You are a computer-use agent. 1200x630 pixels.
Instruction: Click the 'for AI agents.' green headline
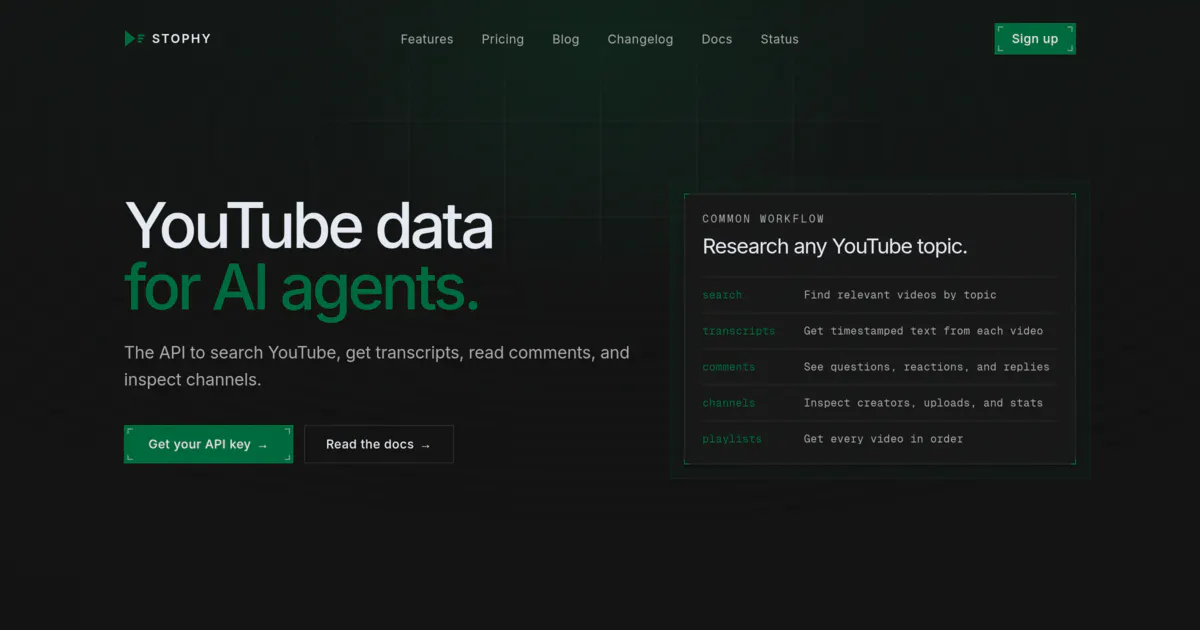click(x=302, y=290)
